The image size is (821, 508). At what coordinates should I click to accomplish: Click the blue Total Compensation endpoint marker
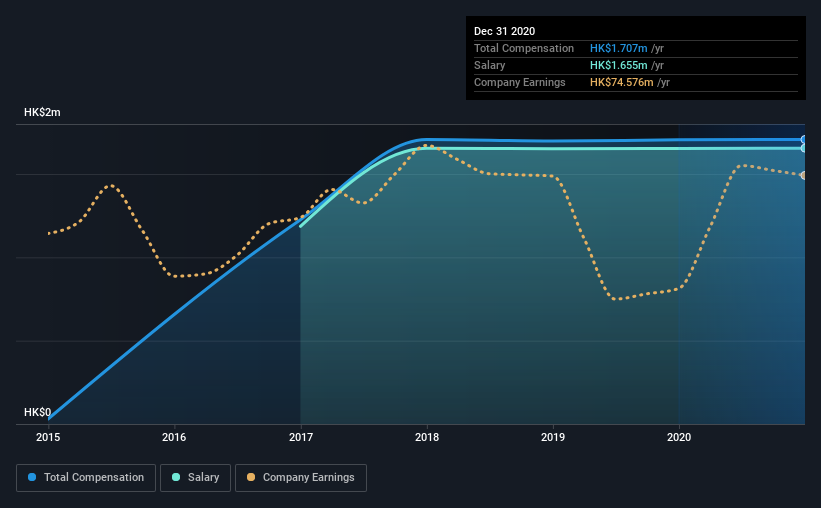pos(803,139)
